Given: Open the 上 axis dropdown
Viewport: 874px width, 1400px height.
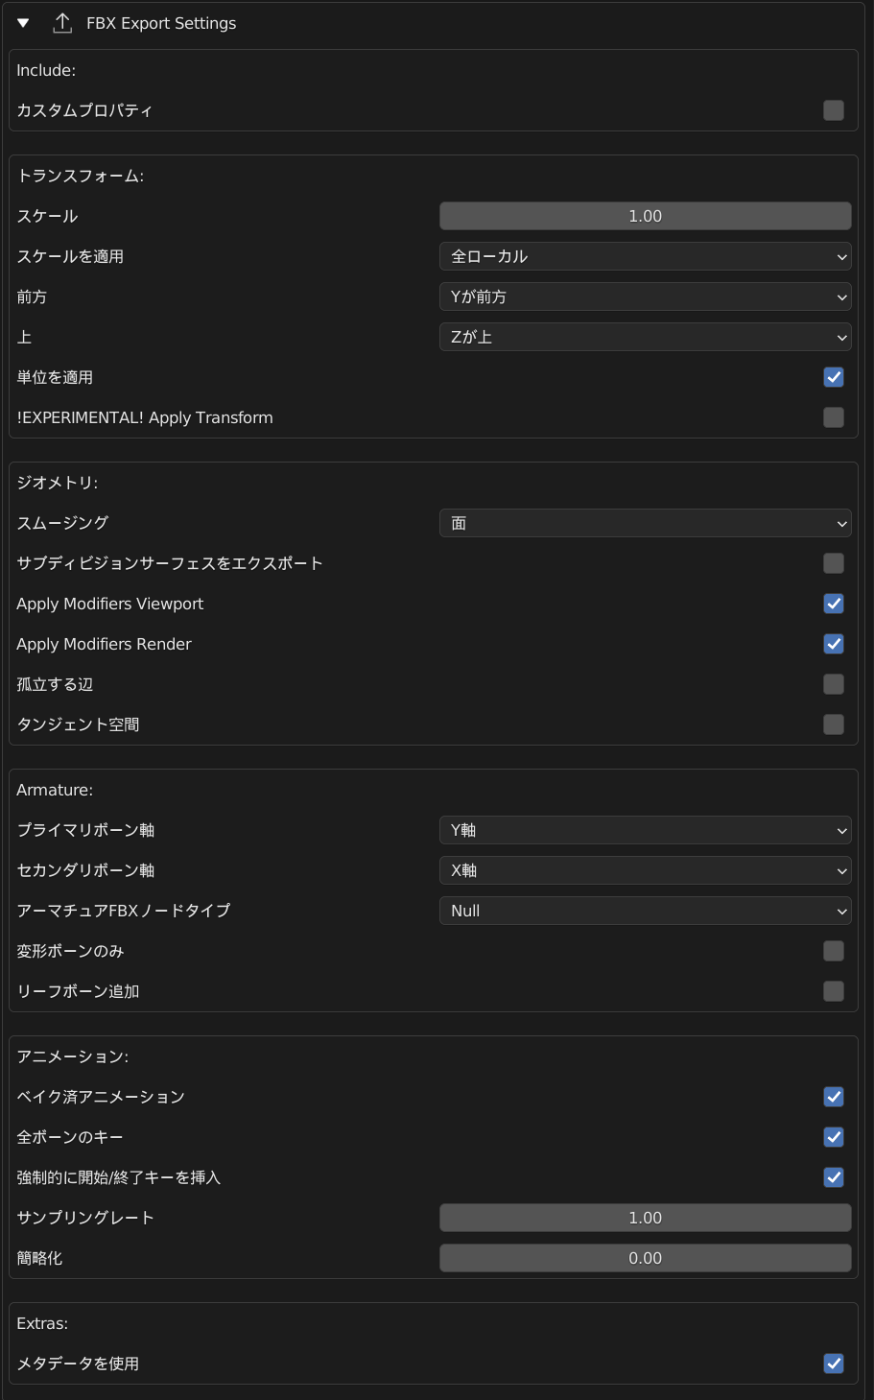Looking at the screenshot, I should pos(645,337).
